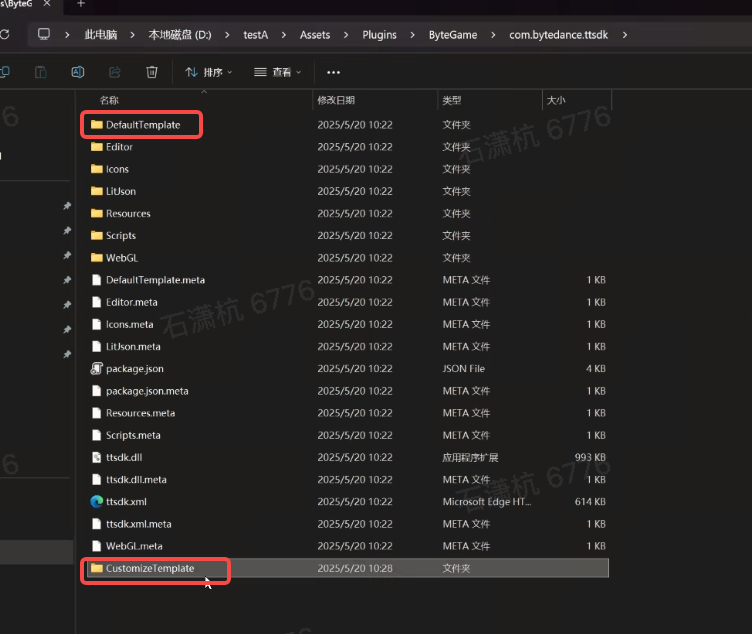Click the rename icon in toolbar

click(78, 72)
